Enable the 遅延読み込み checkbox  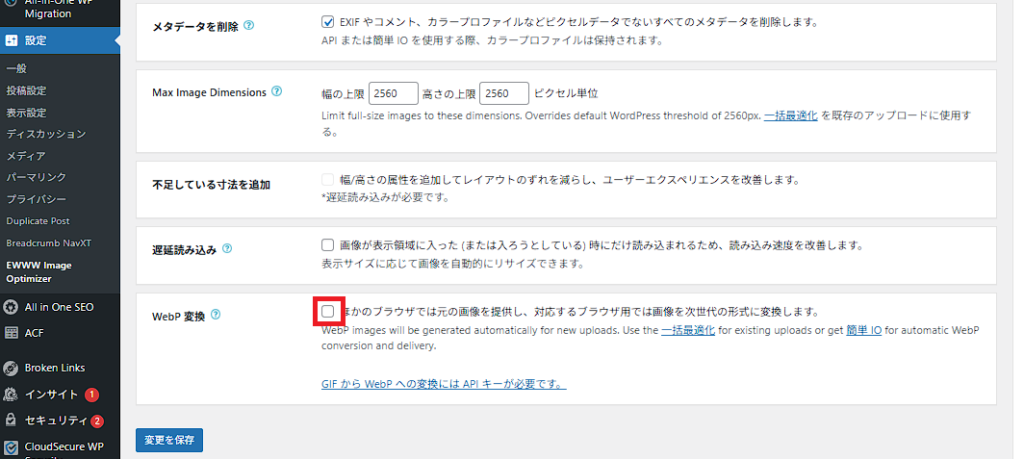[328, 245]
